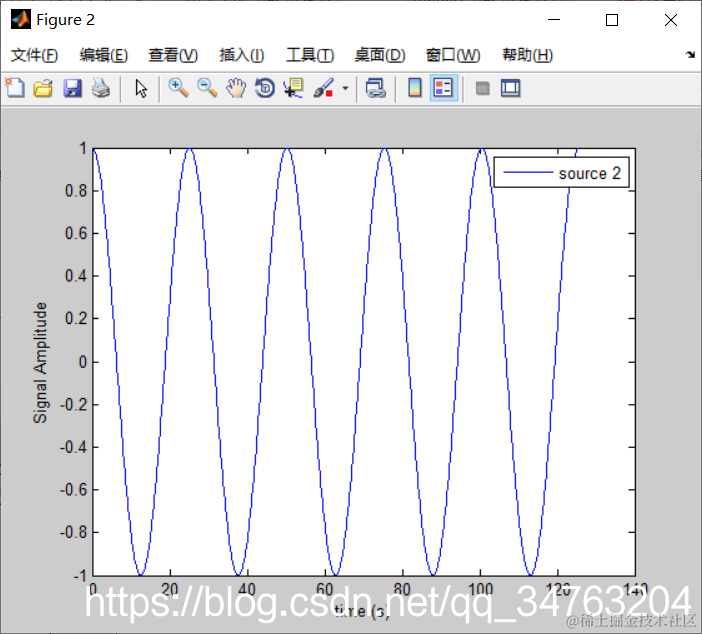Viewport: 702px width, 634px height.
Task: Open the 编辑(E) menu
Action: [103, 55]
